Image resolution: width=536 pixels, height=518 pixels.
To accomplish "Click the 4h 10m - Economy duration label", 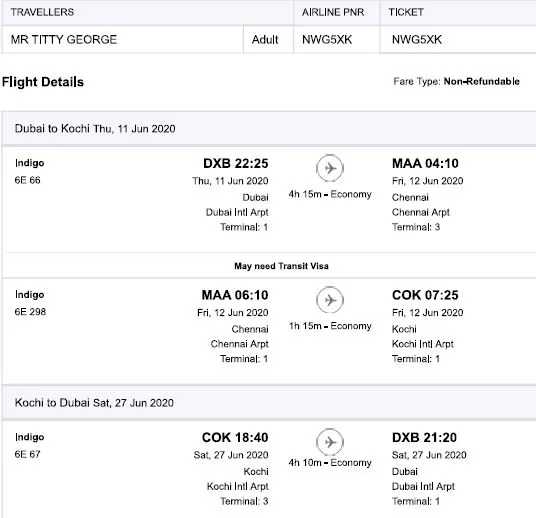I will [x=330, y=463].
